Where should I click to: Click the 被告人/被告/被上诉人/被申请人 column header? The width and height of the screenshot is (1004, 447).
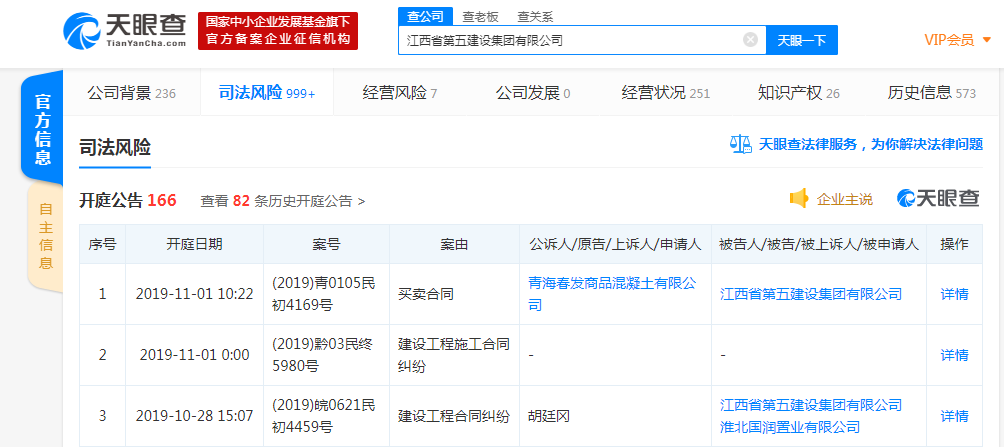point(819,244)
